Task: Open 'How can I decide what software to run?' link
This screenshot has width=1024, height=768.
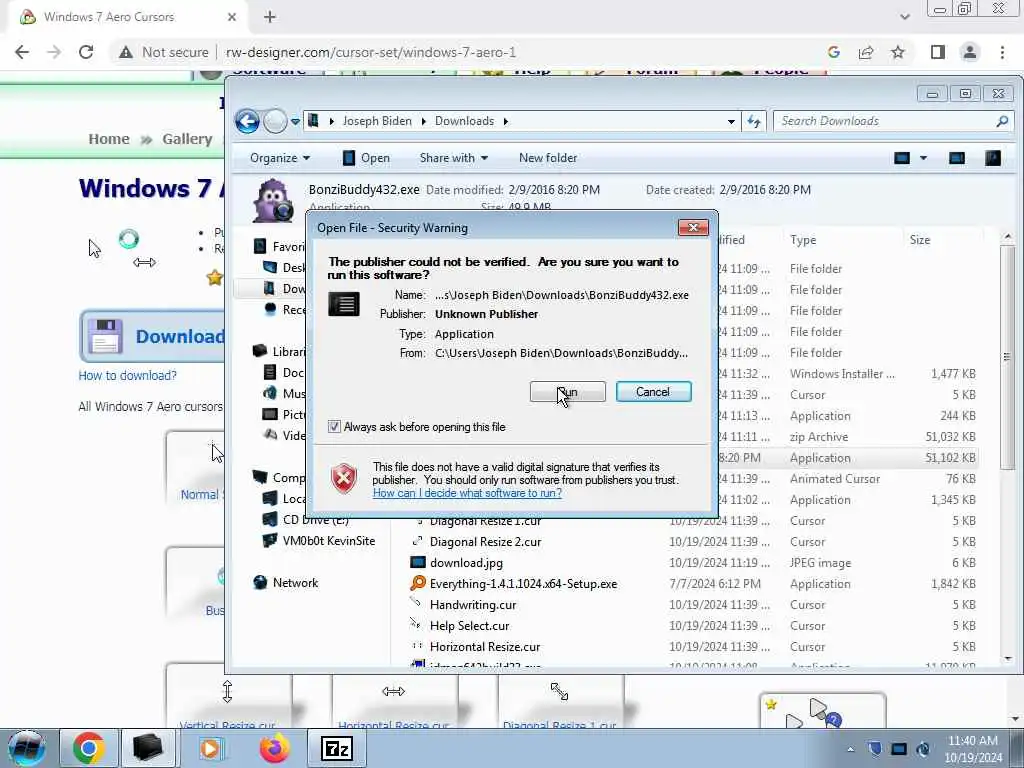Action: [x=467, y=493]
